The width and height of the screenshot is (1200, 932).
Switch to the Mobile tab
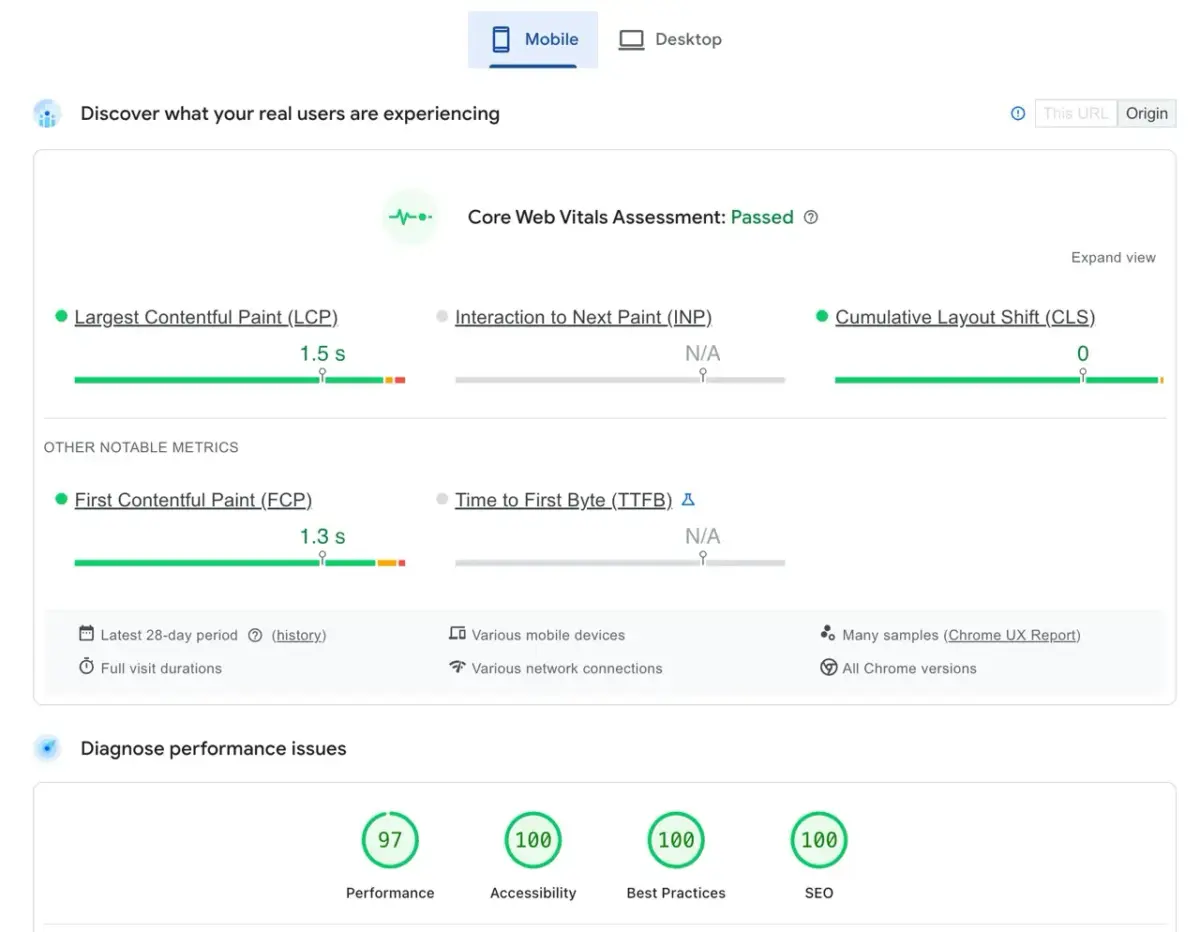533,40
